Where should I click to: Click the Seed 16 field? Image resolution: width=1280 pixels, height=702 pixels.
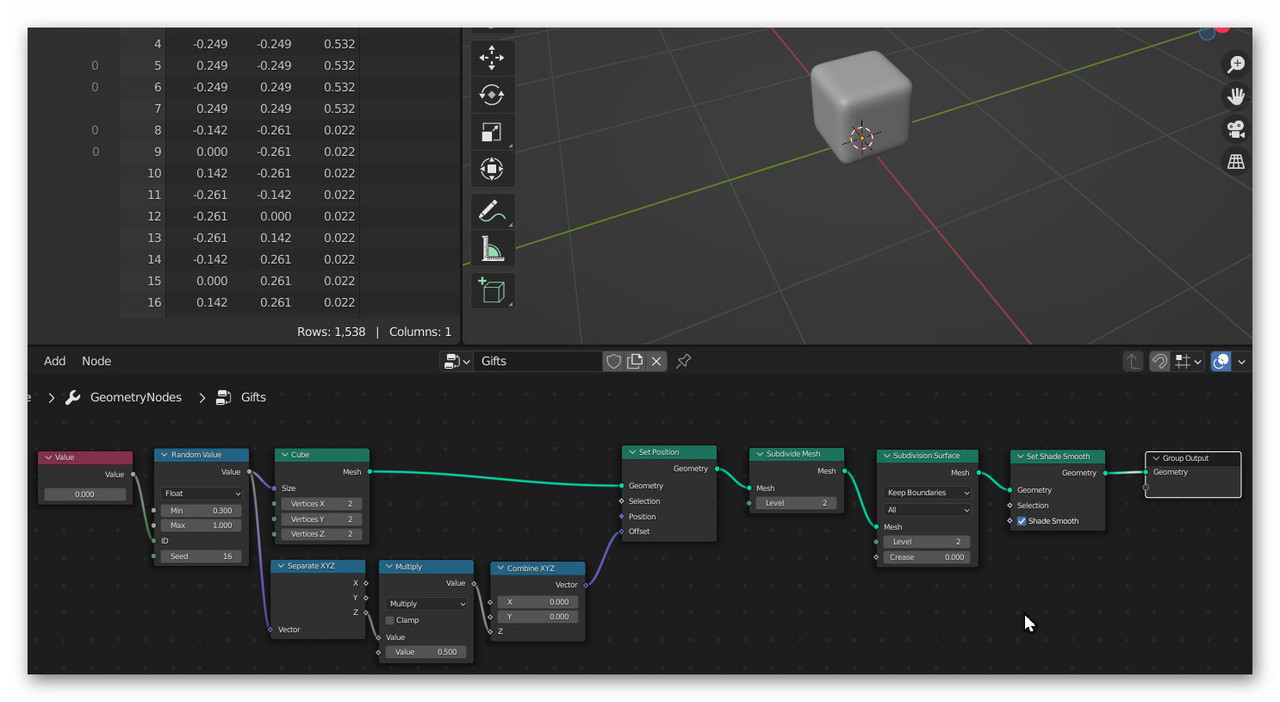coord(202,556)
